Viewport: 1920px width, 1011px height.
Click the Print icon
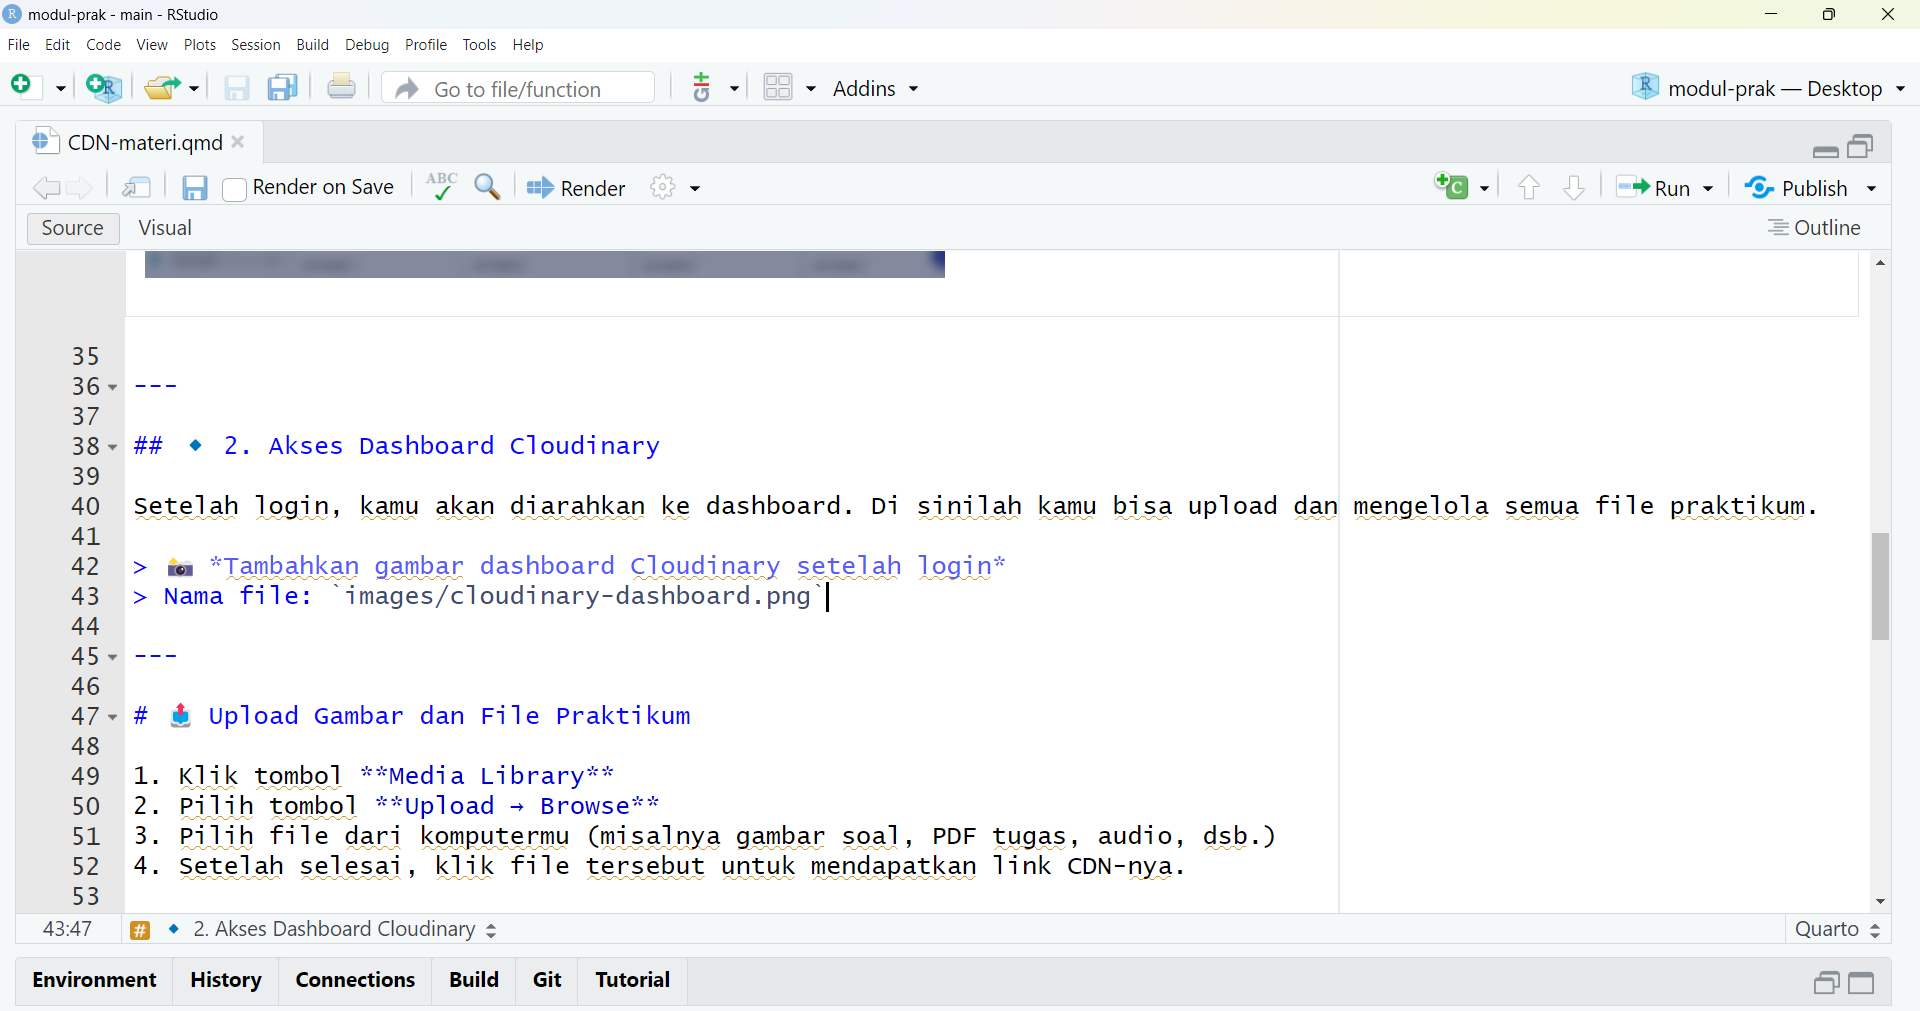coord(341,87)
